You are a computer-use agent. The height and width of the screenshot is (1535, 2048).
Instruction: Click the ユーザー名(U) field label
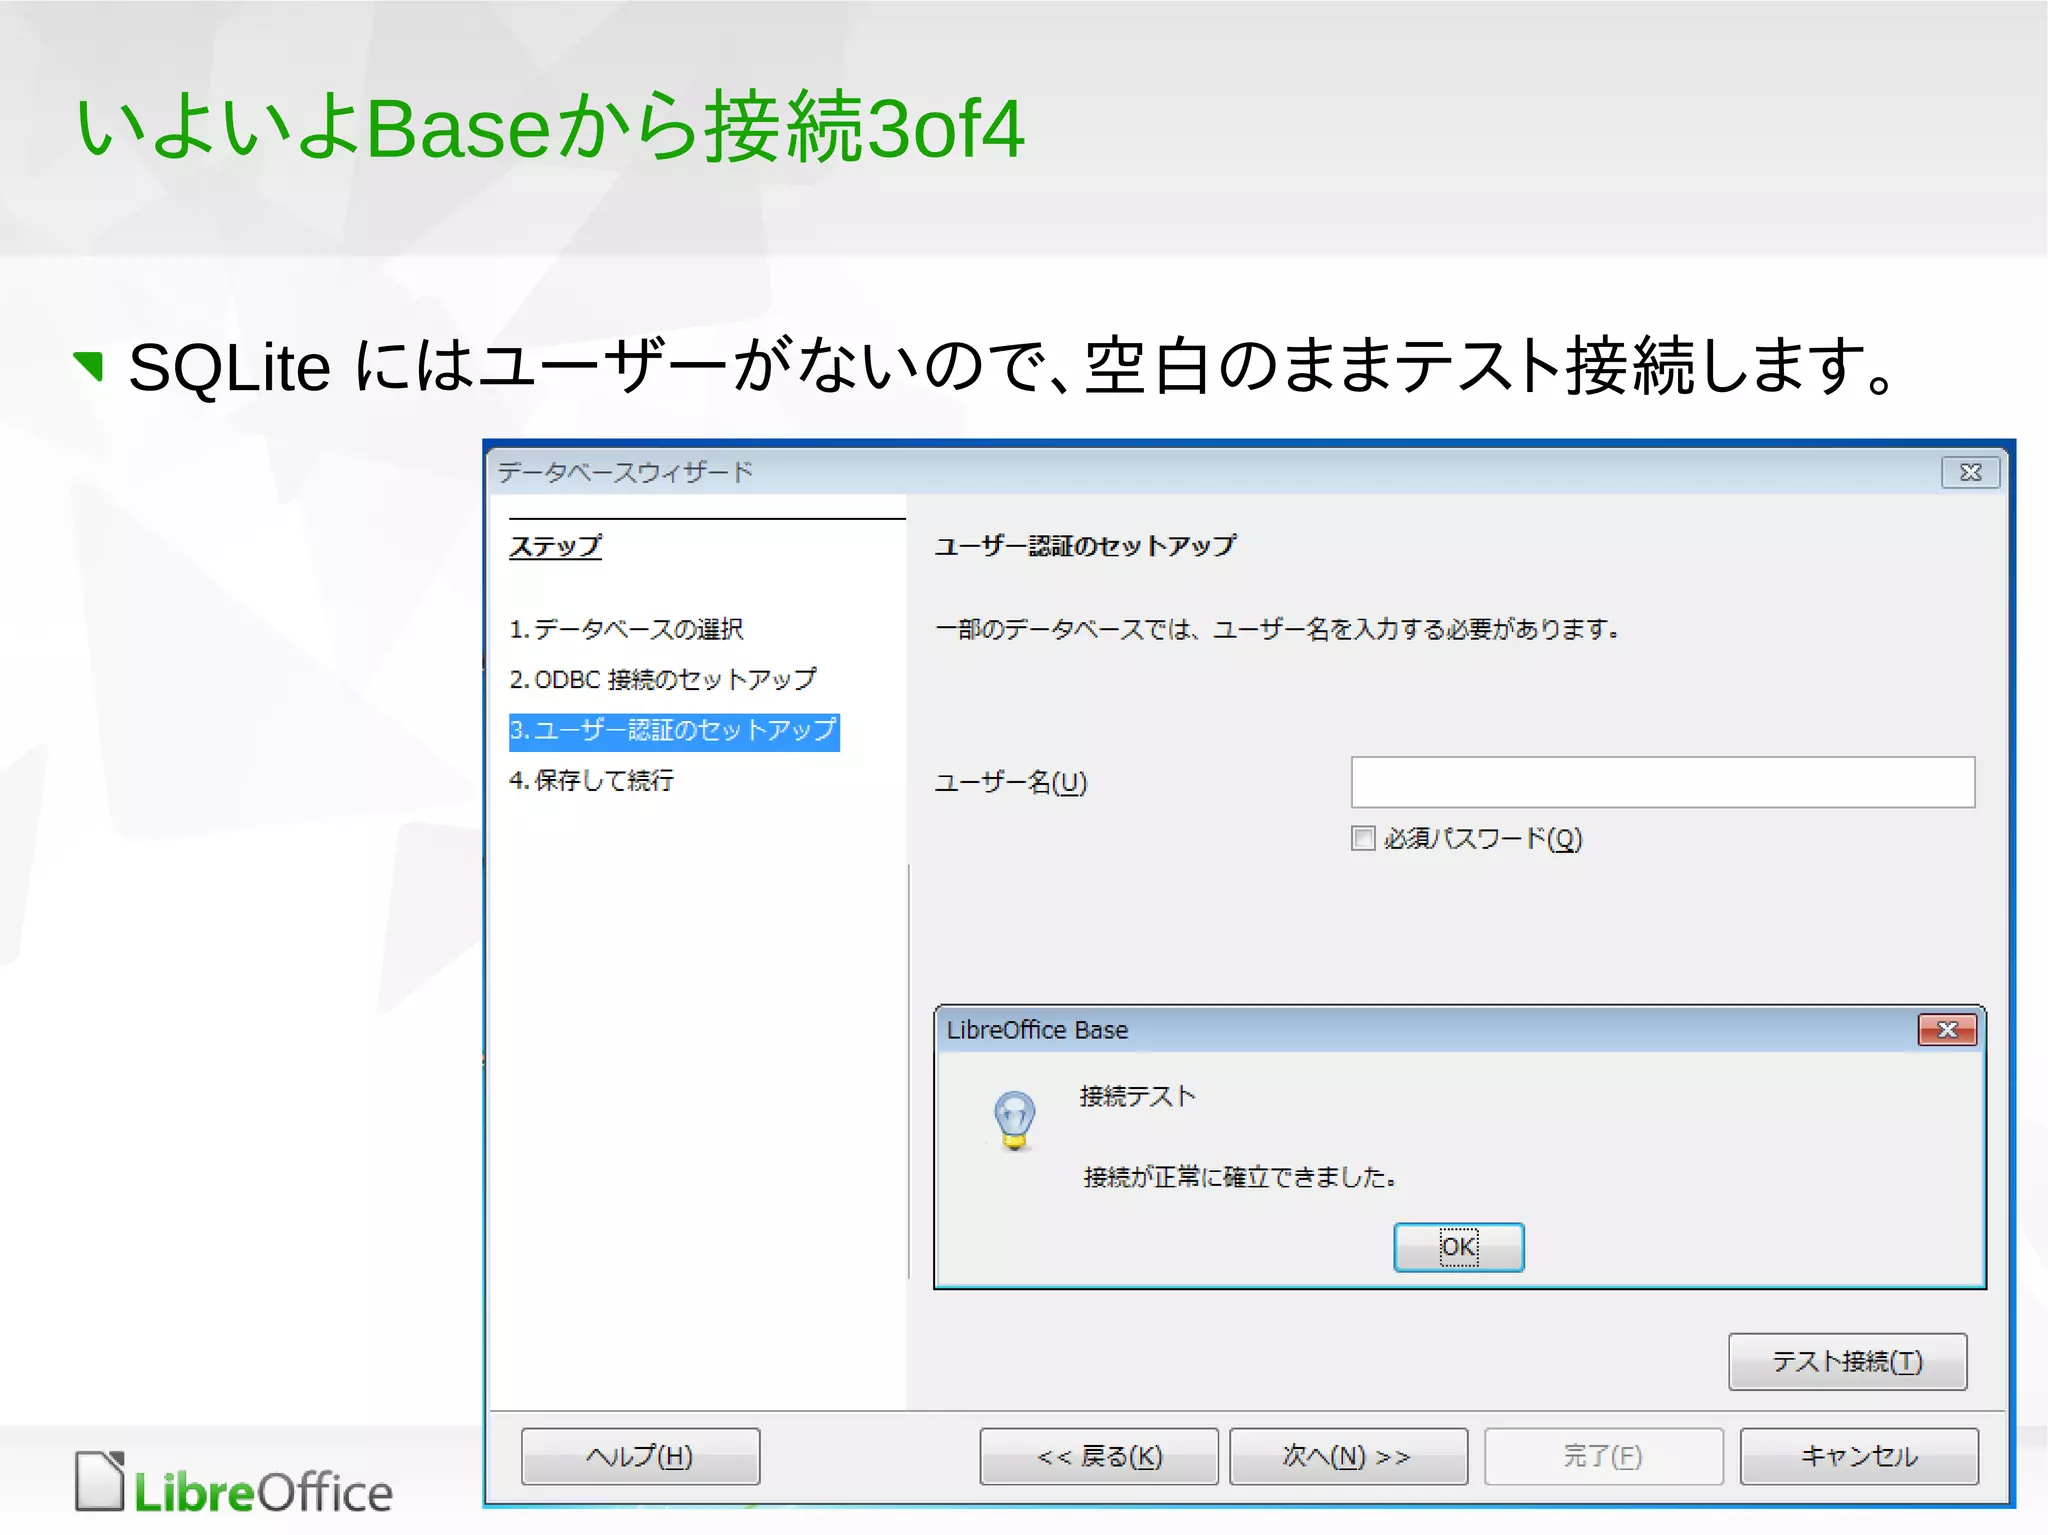1011,782
